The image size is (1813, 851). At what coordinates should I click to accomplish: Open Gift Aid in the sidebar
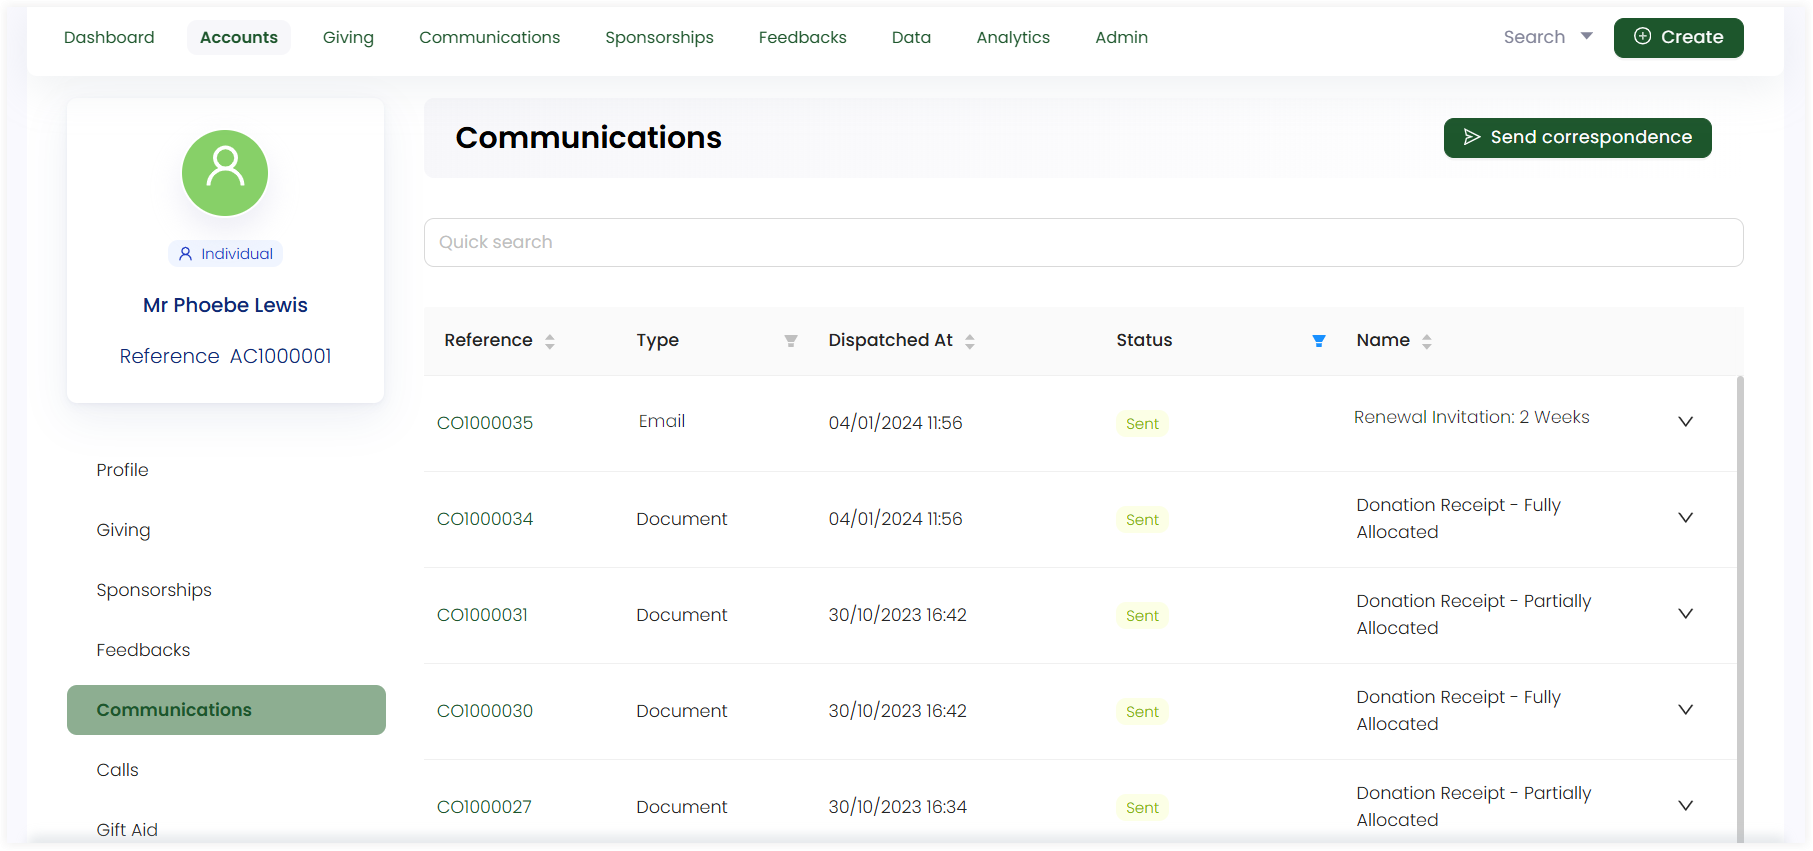click(x=127, y=830)
